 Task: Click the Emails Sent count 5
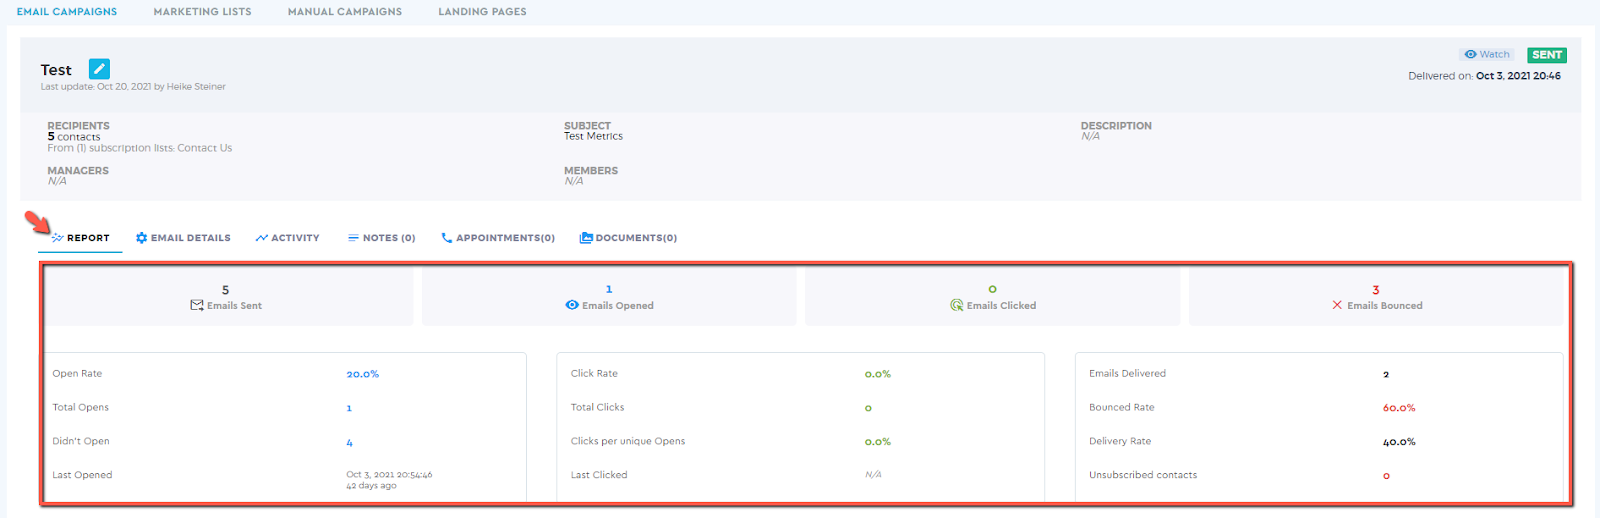[226, 290]
